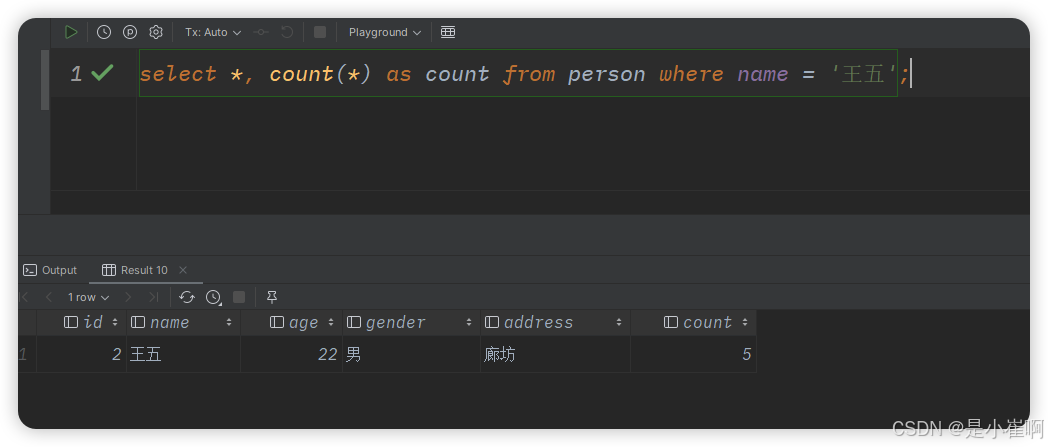Screen dimensions: 1048x447
Task: Toggle in-editor results table icon
Action: pyautogui.click(x=448, y=32)
